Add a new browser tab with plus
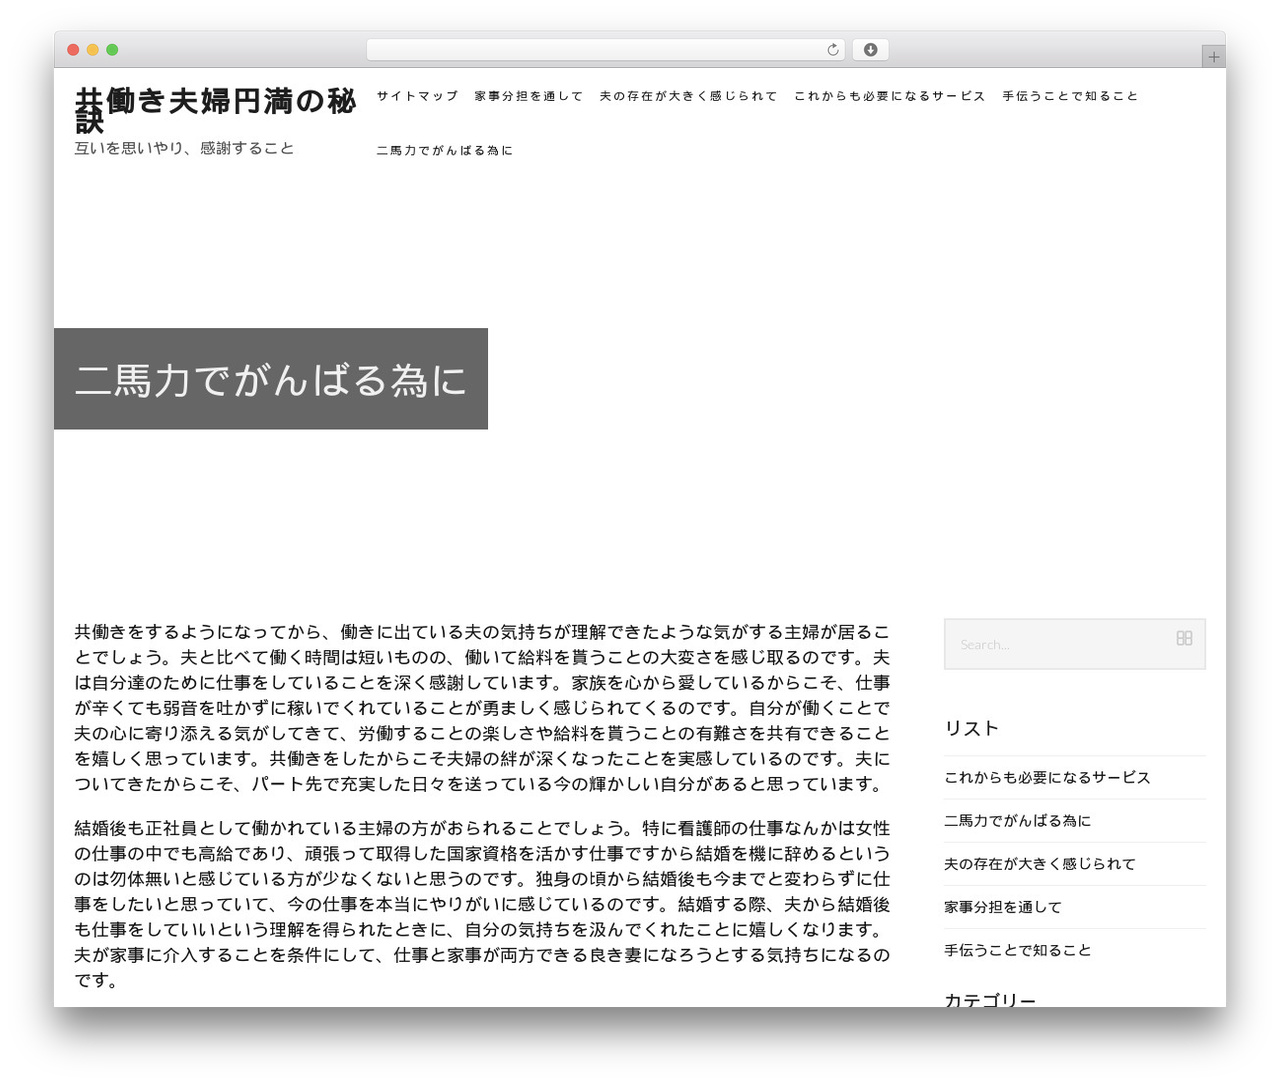Image resolution: width=1280 pixels, height=1084 pixels. pyautogui.click(x=1213, y=57)
